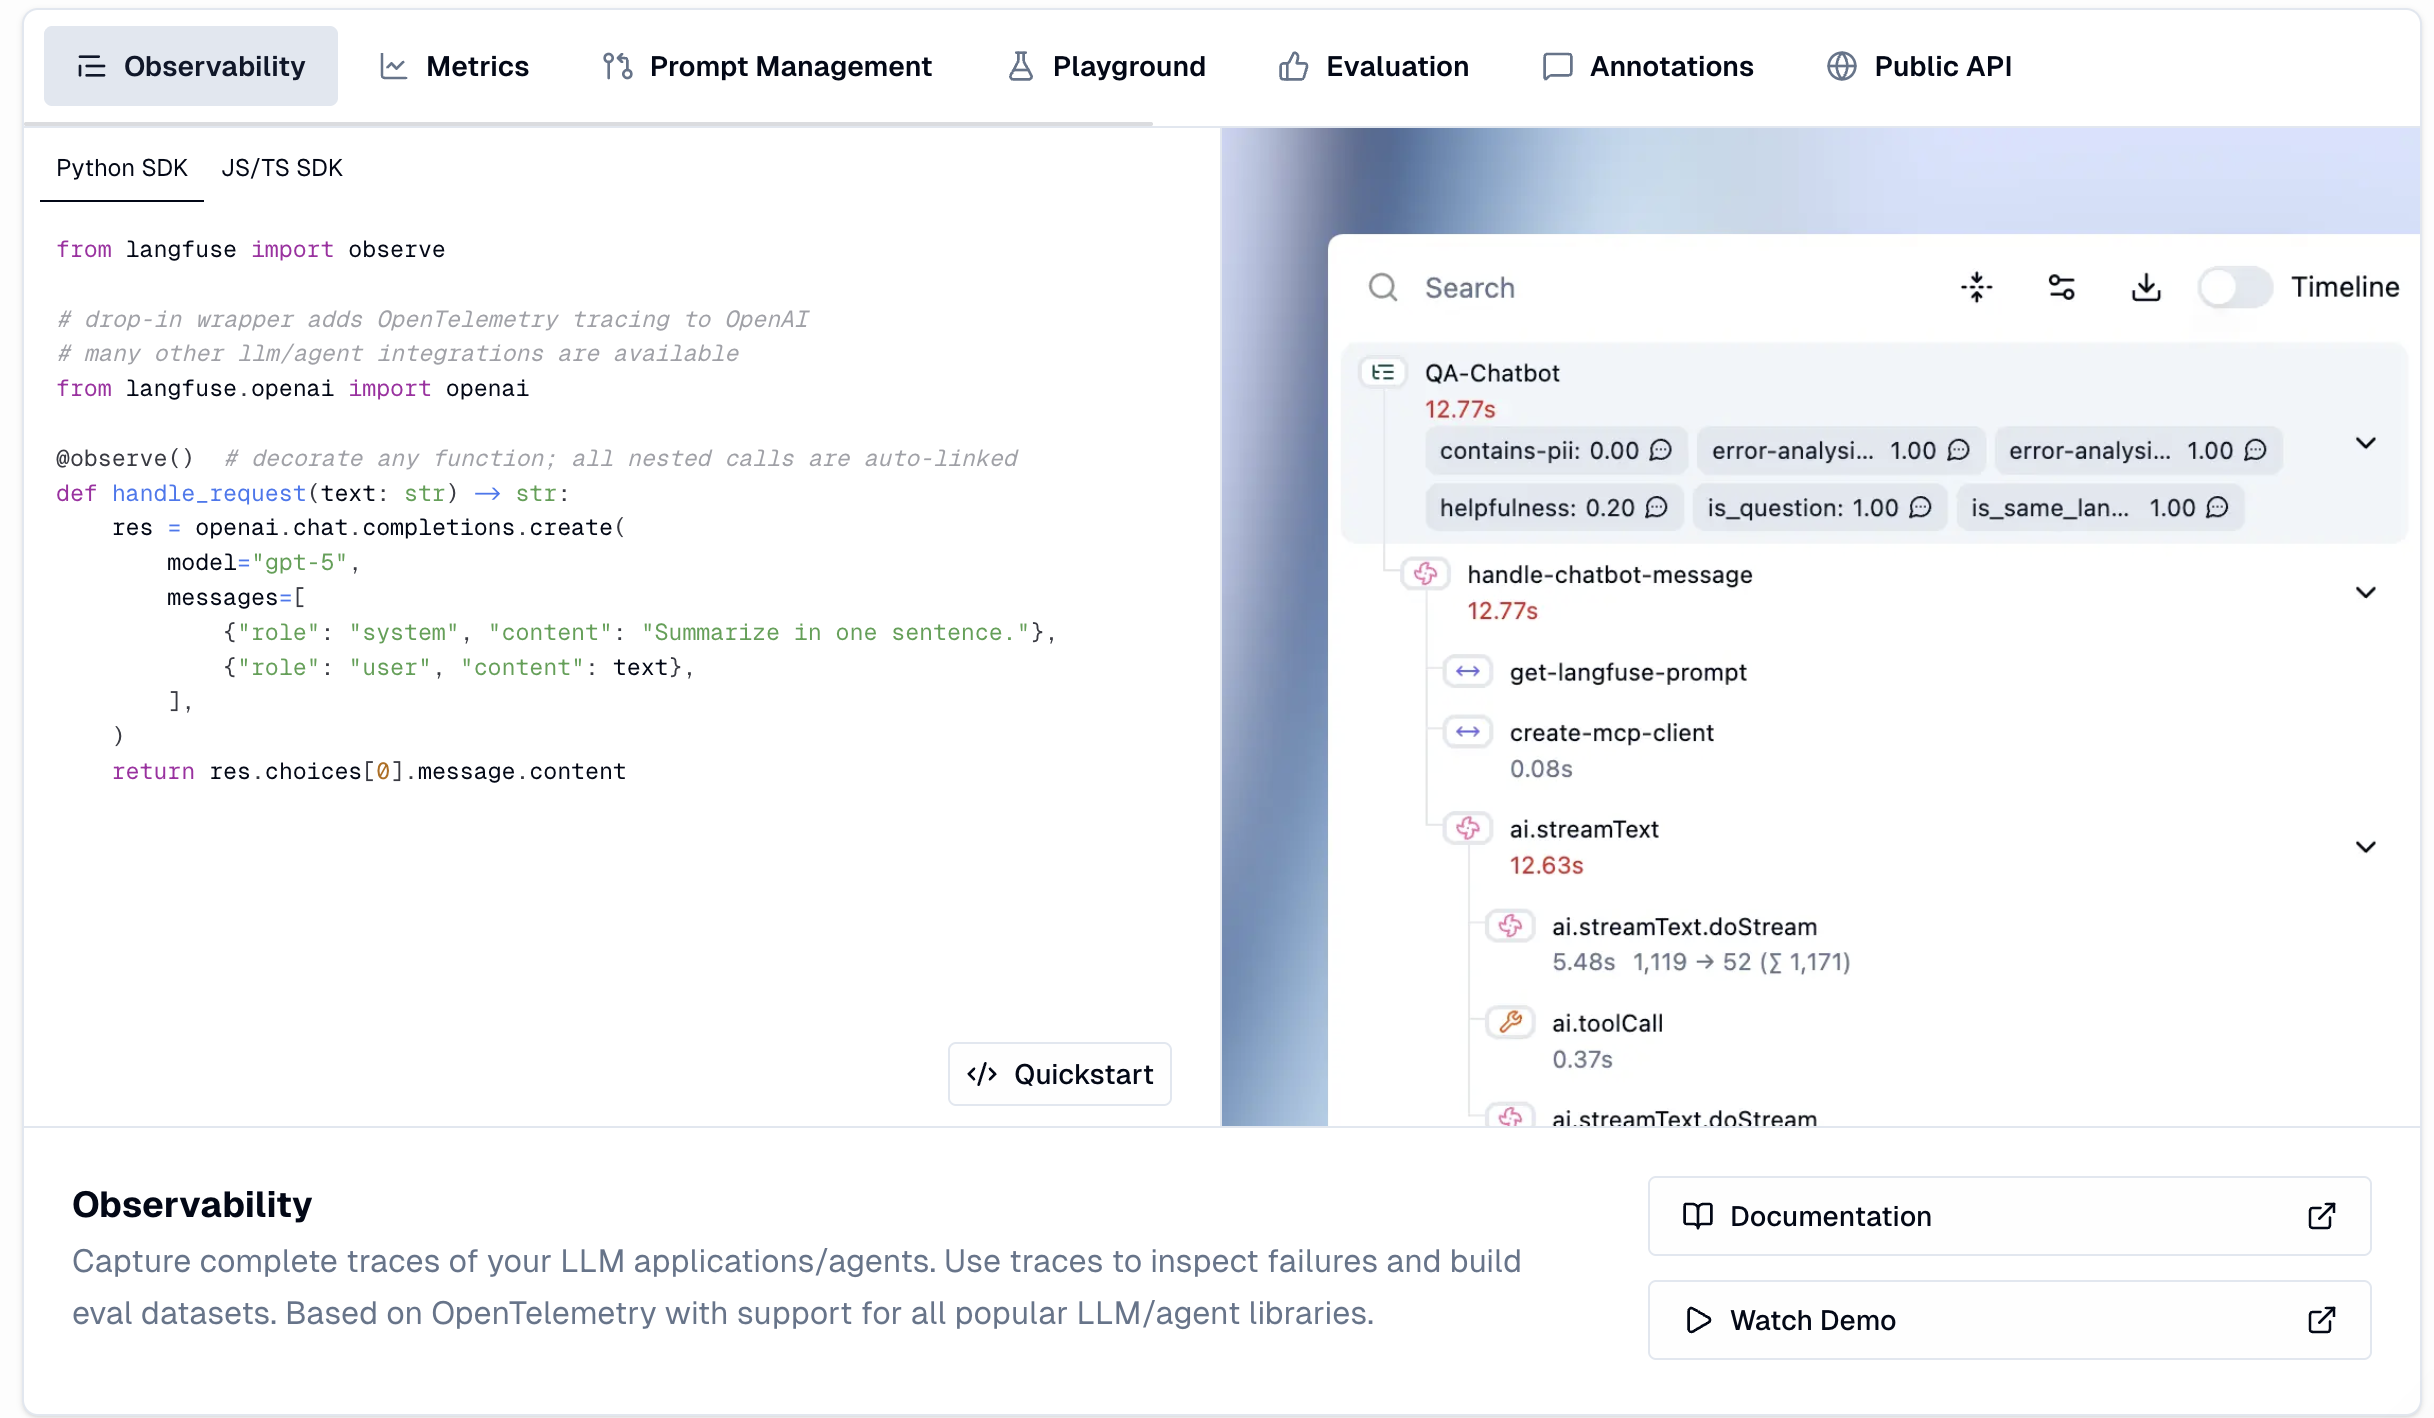This screenshot has height=1418, width=2434.
Task: Collapse the QA-Chatbot row chevron
Action: click(x=2365, y=443)
